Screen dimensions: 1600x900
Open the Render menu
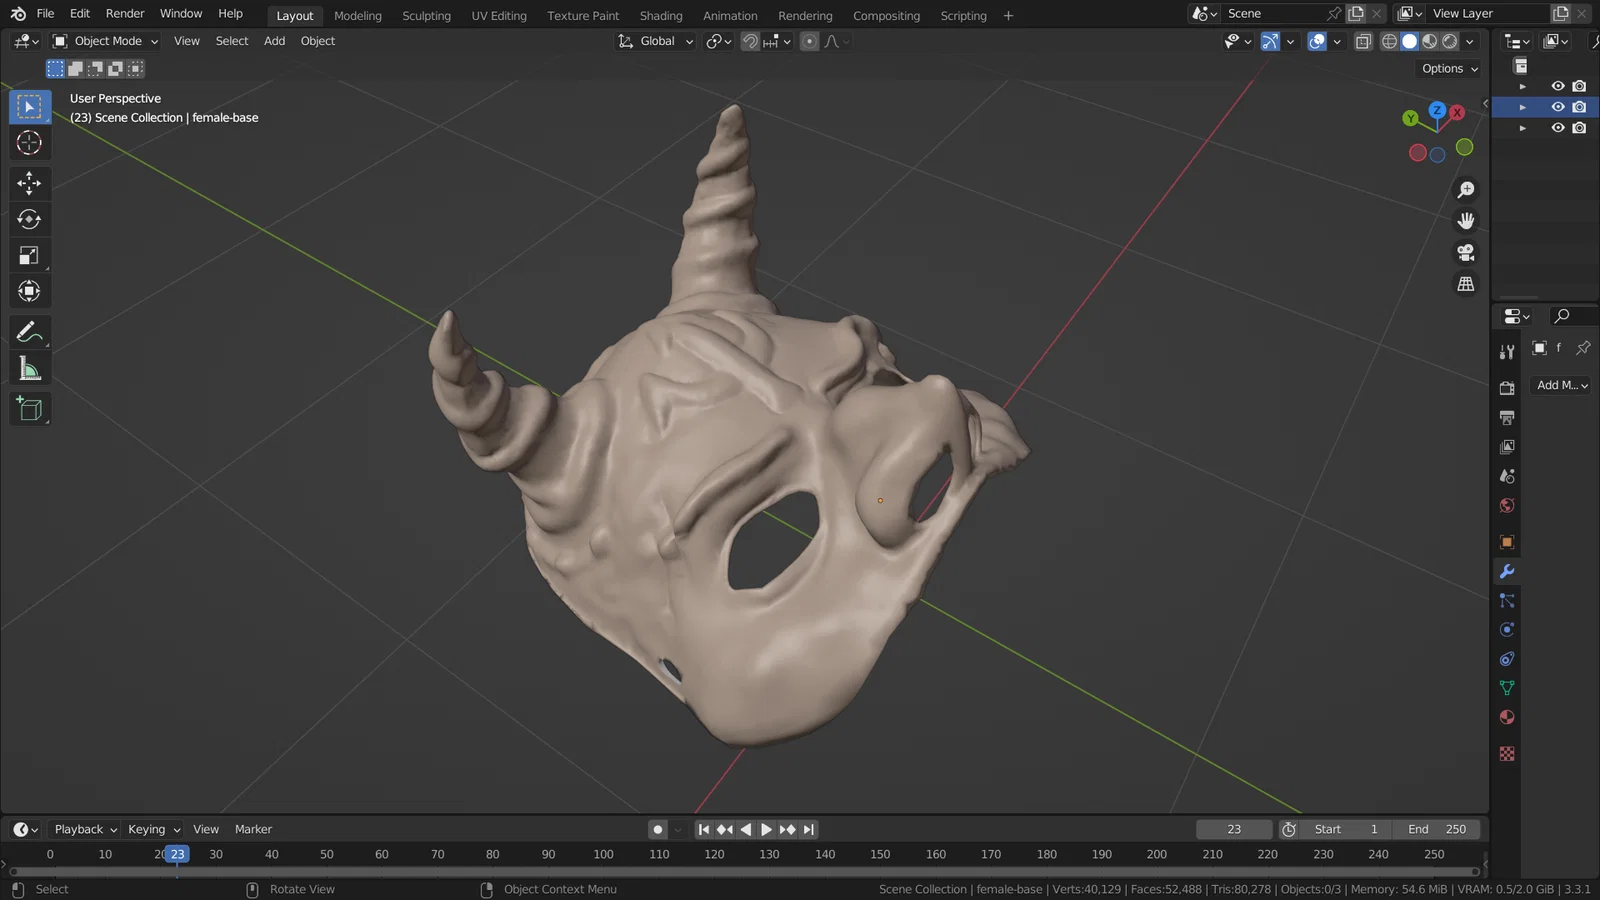click(x=125, y=14)
